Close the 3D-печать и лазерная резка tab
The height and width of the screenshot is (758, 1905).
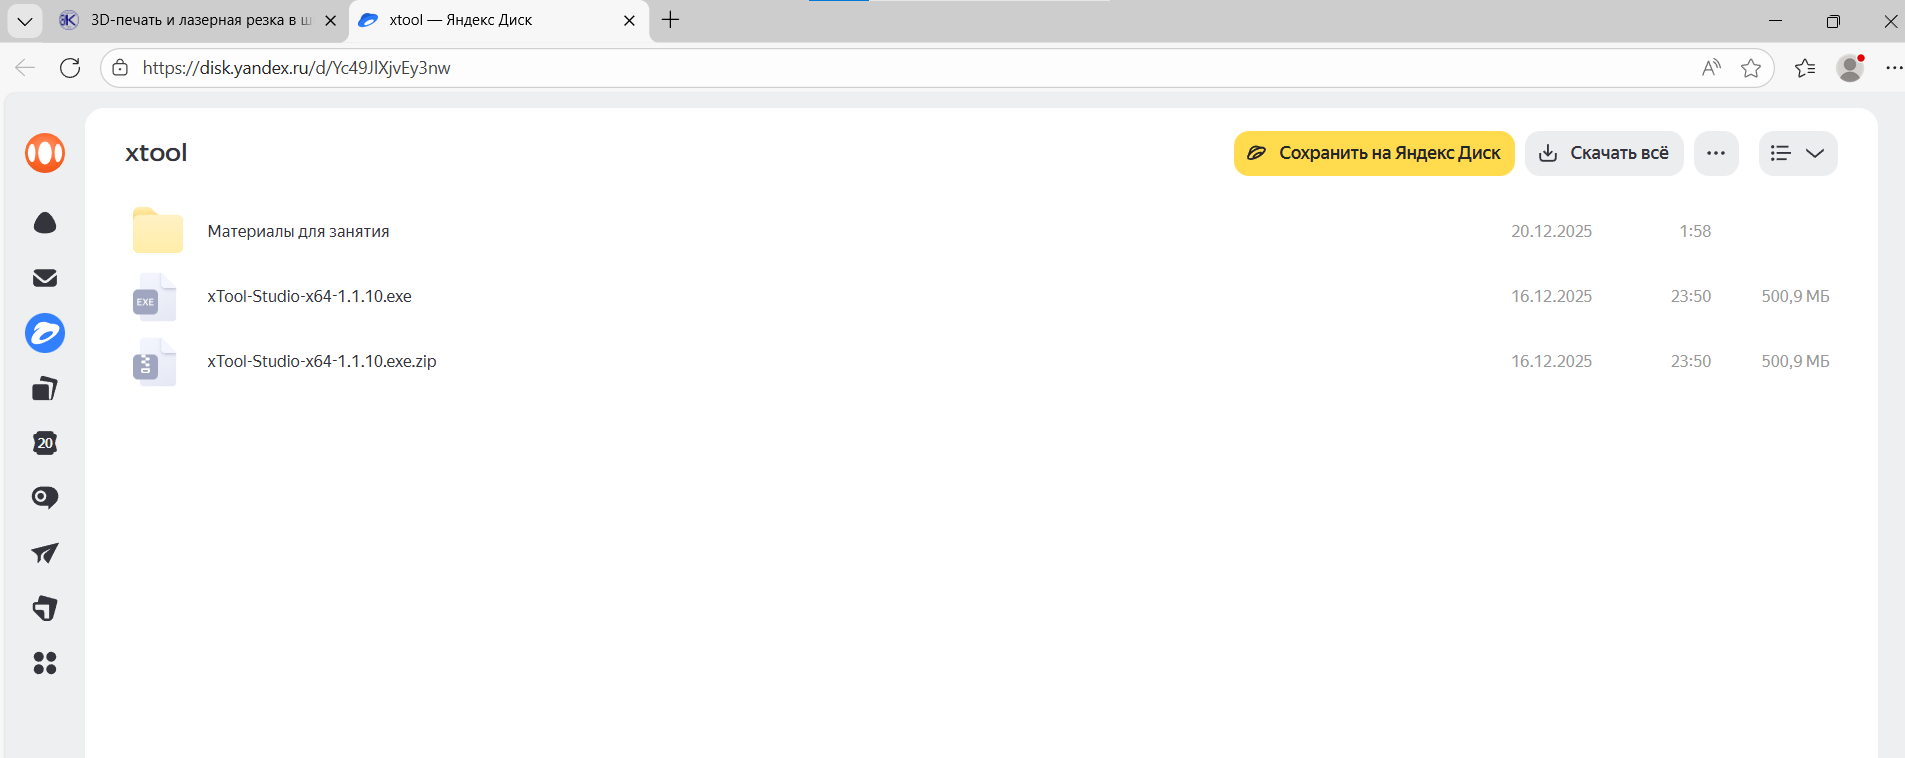(331, 20)
